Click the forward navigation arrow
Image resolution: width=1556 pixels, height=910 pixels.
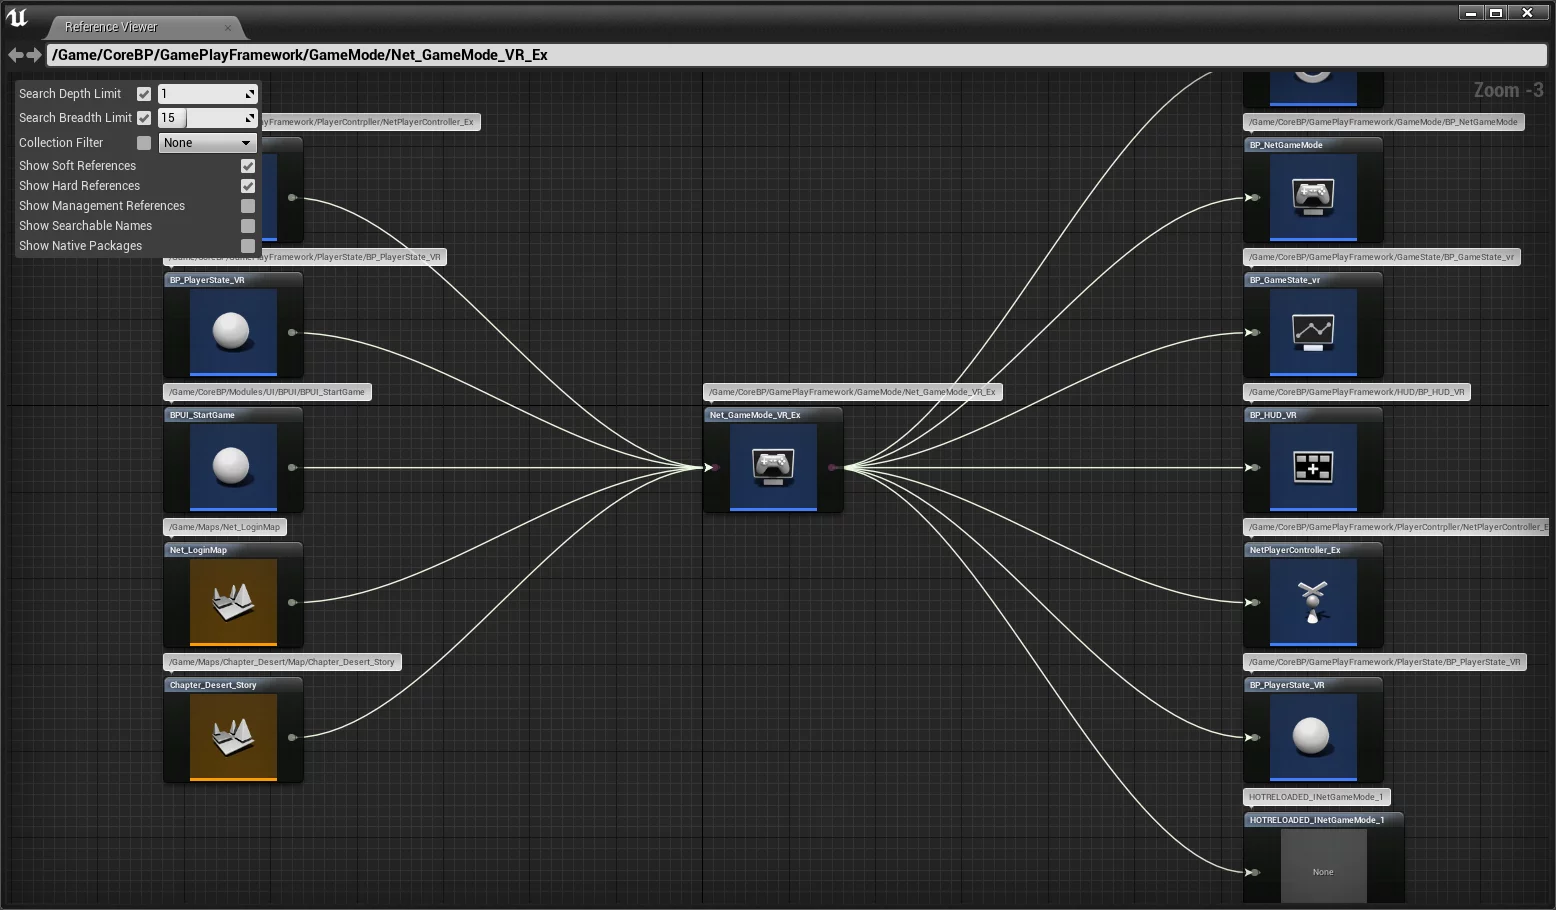pos(34,55)
